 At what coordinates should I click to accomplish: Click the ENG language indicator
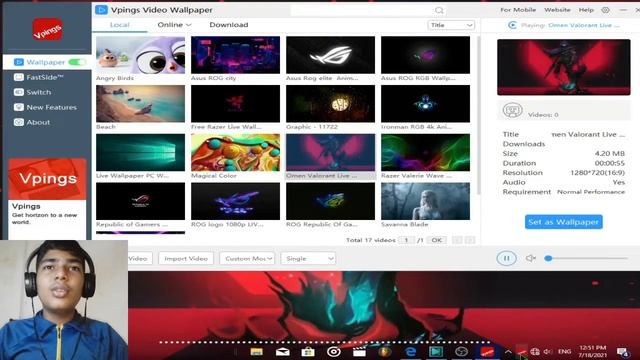click(564, 351)
